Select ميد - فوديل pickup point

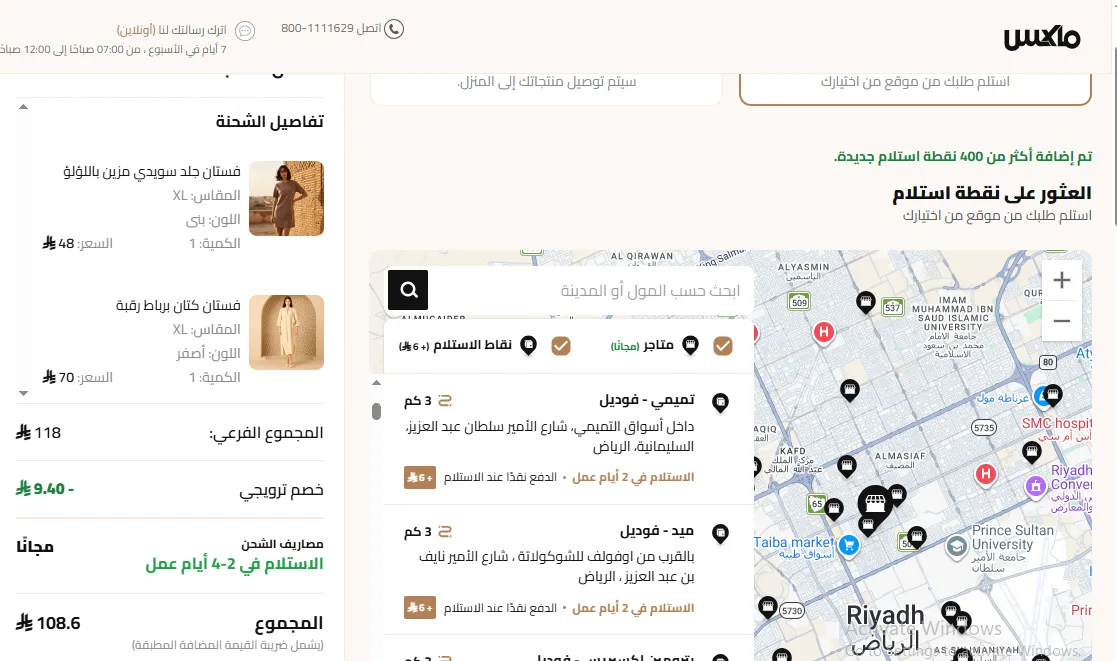click(568, 570)
